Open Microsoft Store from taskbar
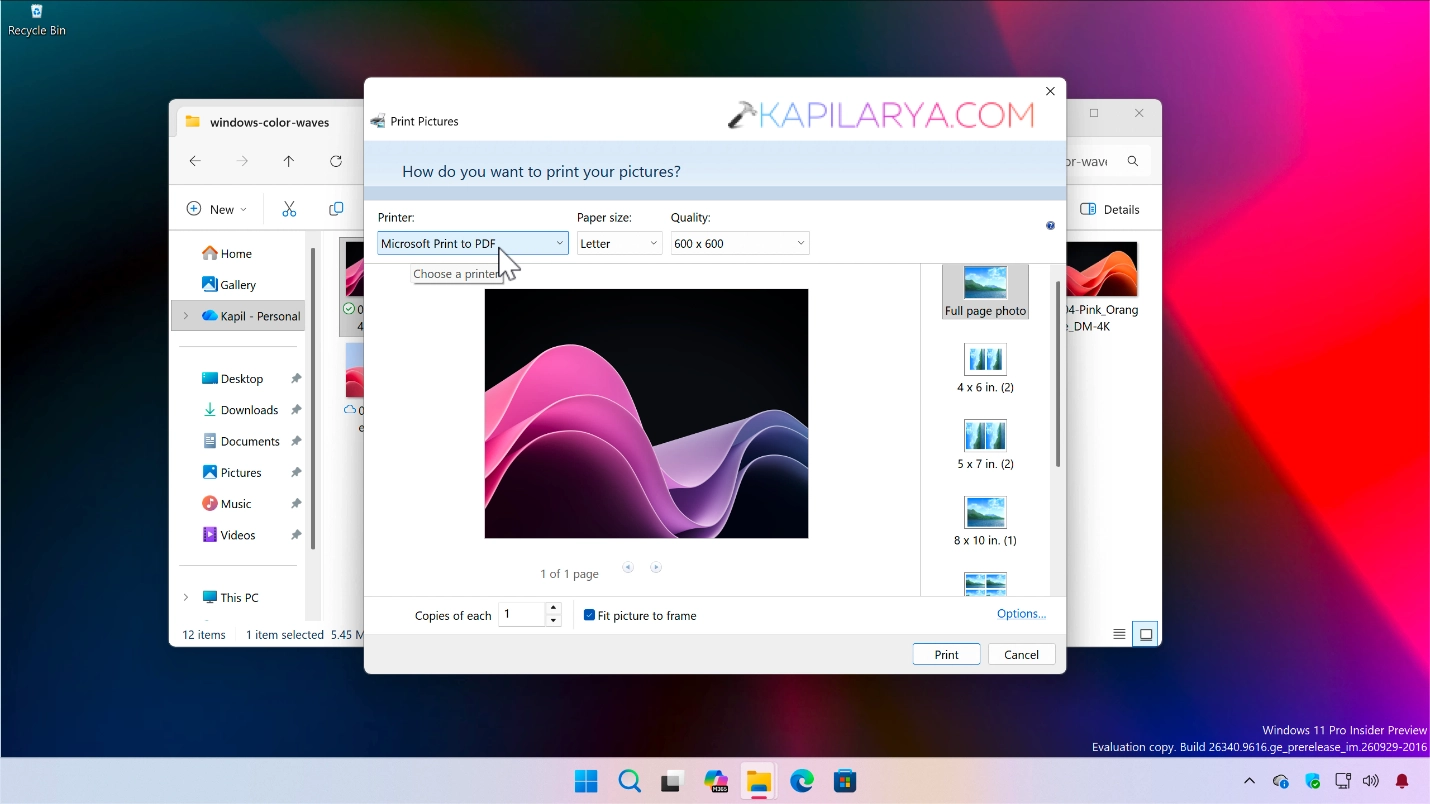Image resolution: width=1430 pixels, height=804 pixels. click(x=845, y=781)
